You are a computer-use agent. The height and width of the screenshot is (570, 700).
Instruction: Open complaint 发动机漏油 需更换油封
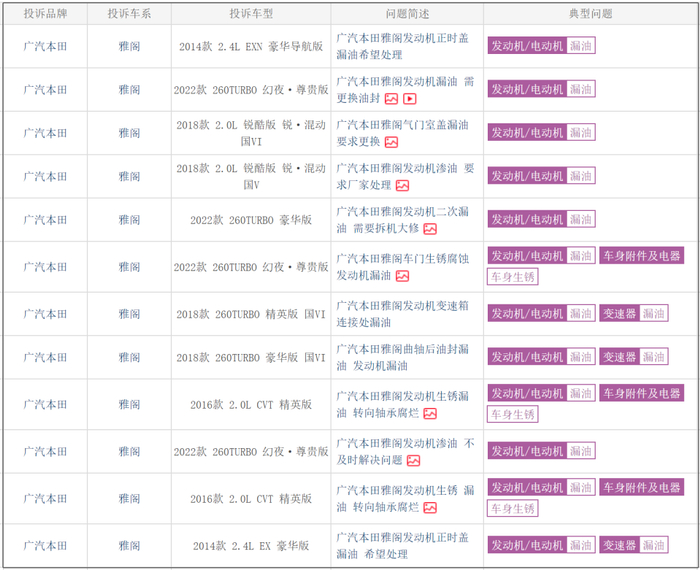(x=405, y=90)
